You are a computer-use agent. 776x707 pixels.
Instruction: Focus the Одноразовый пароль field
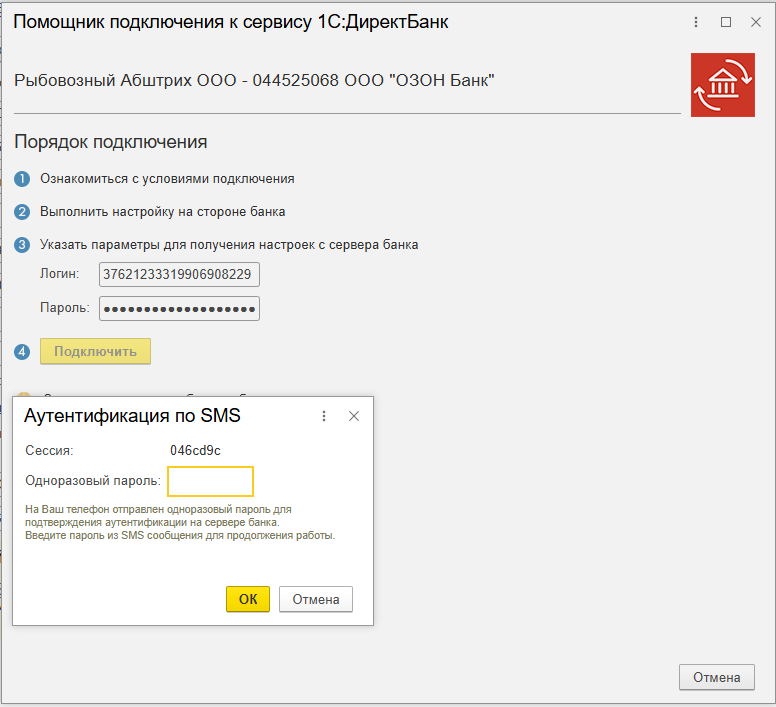point(210,481)
